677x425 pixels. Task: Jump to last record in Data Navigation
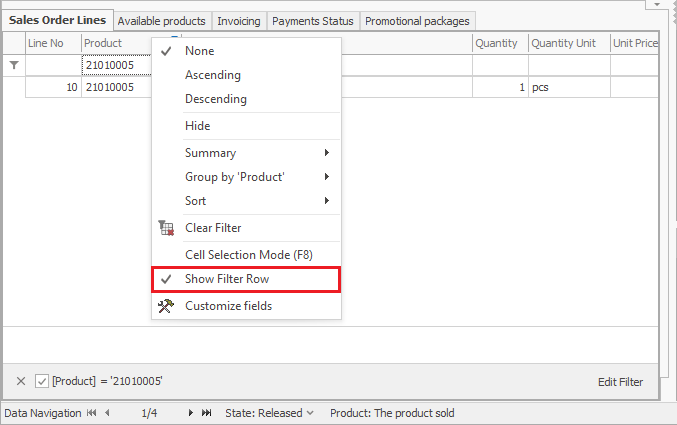207,413
